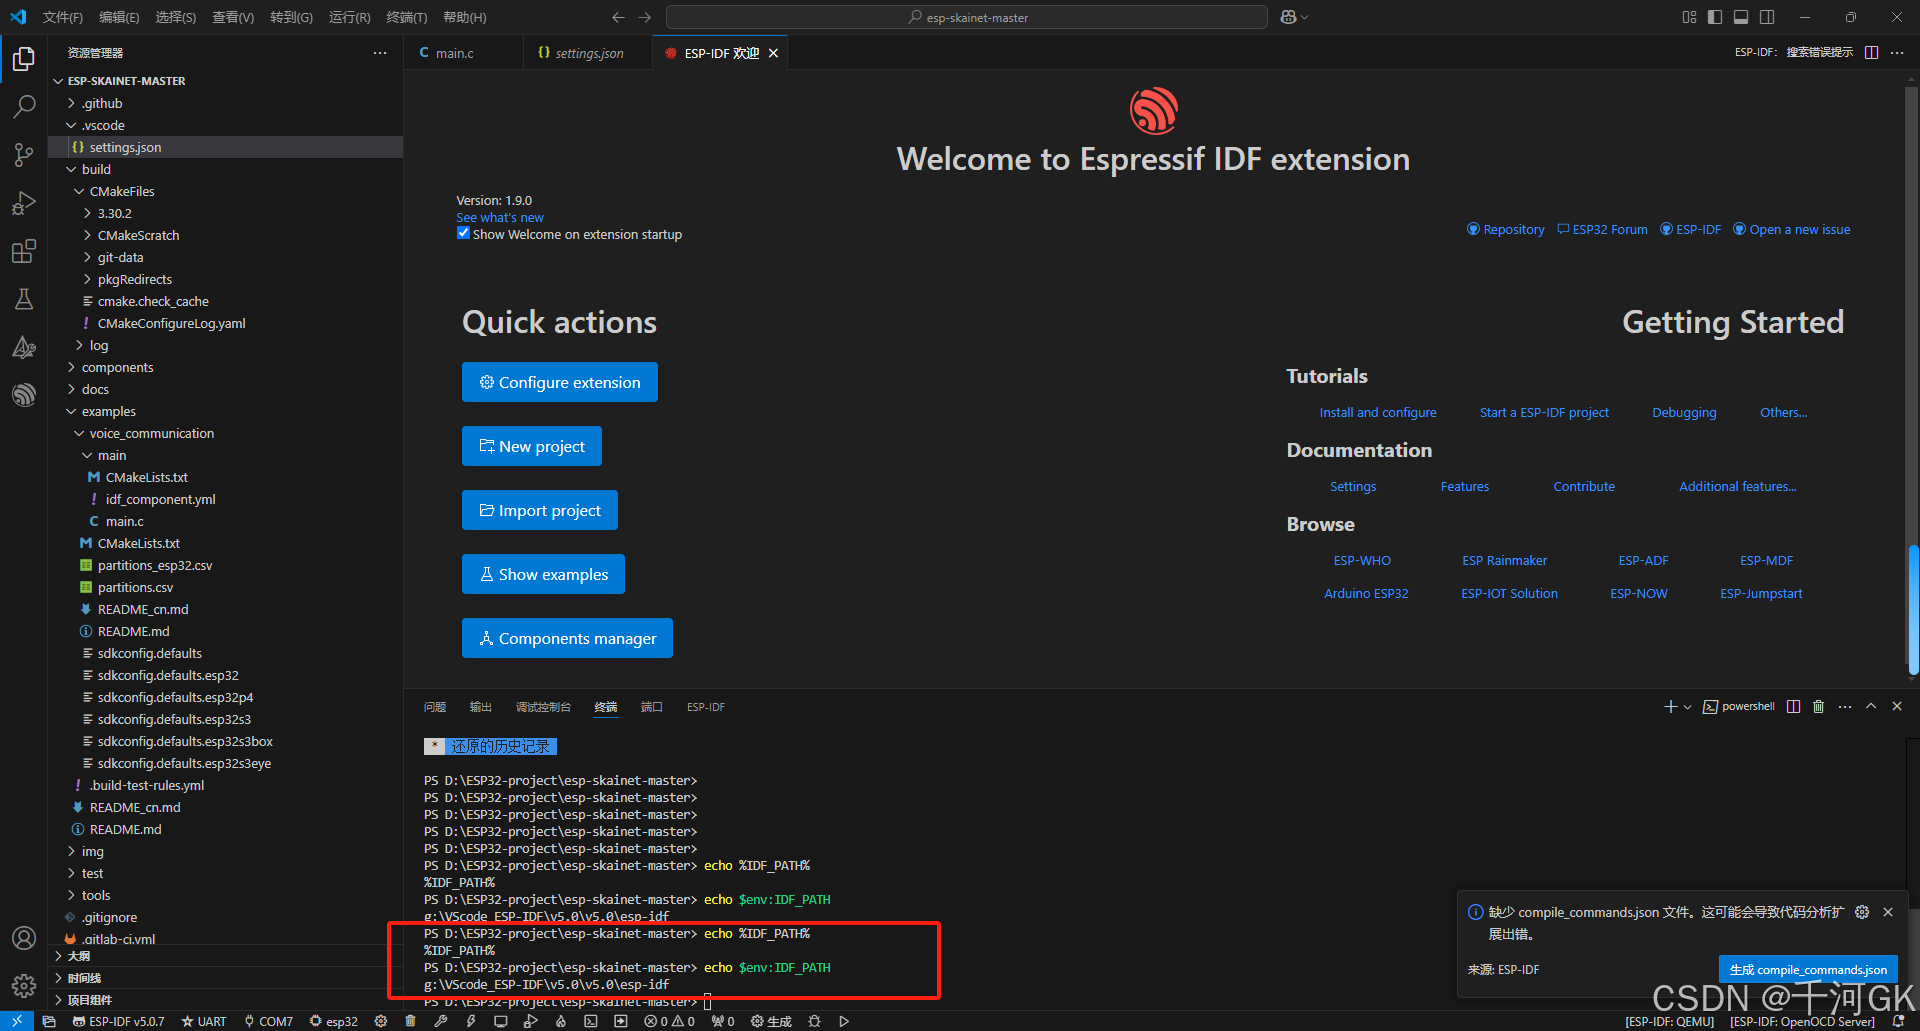Expand the components folder

click(226, 367)
